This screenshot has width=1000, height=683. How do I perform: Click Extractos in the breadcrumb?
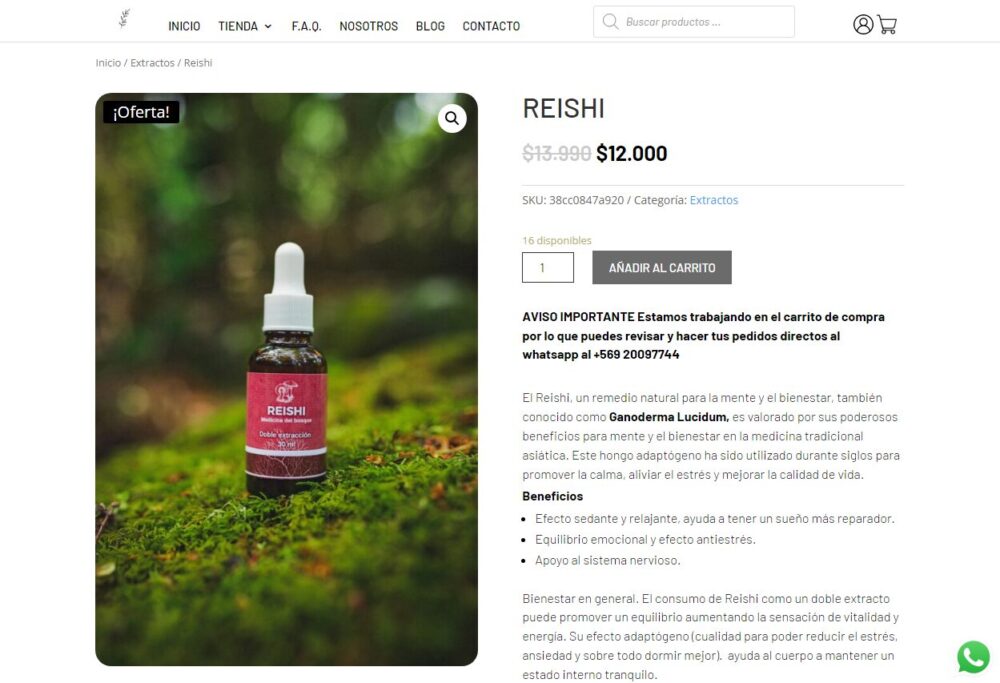152,63
